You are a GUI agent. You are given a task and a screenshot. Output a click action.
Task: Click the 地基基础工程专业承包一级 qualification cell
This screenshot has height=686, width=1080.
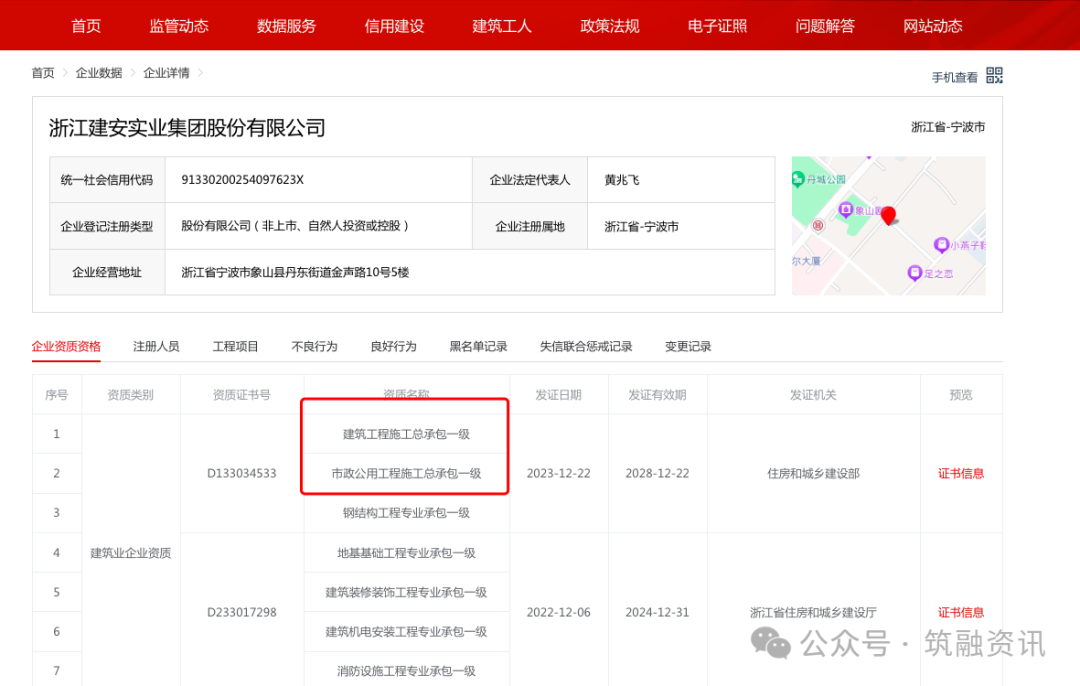(406, 552)
